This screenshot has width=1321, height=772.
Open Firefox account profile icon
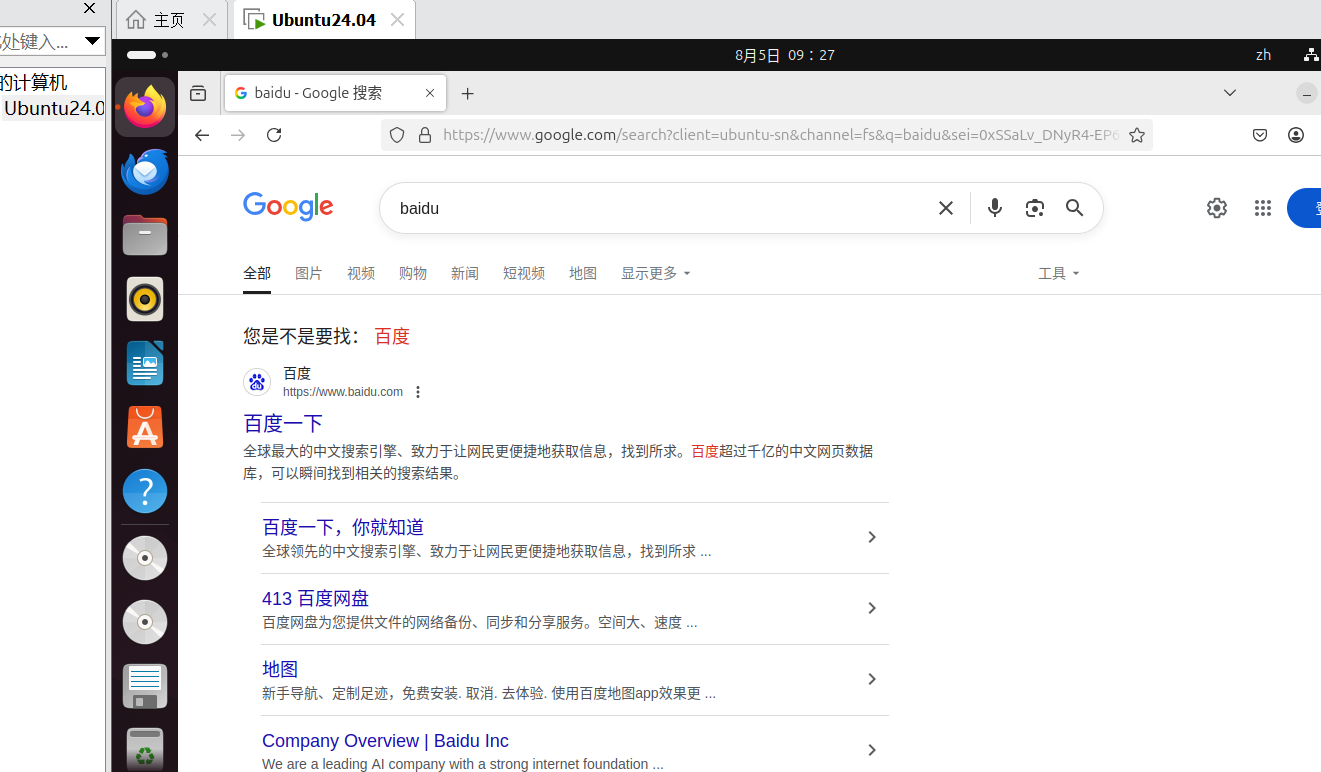click(x=1296, y=135)
